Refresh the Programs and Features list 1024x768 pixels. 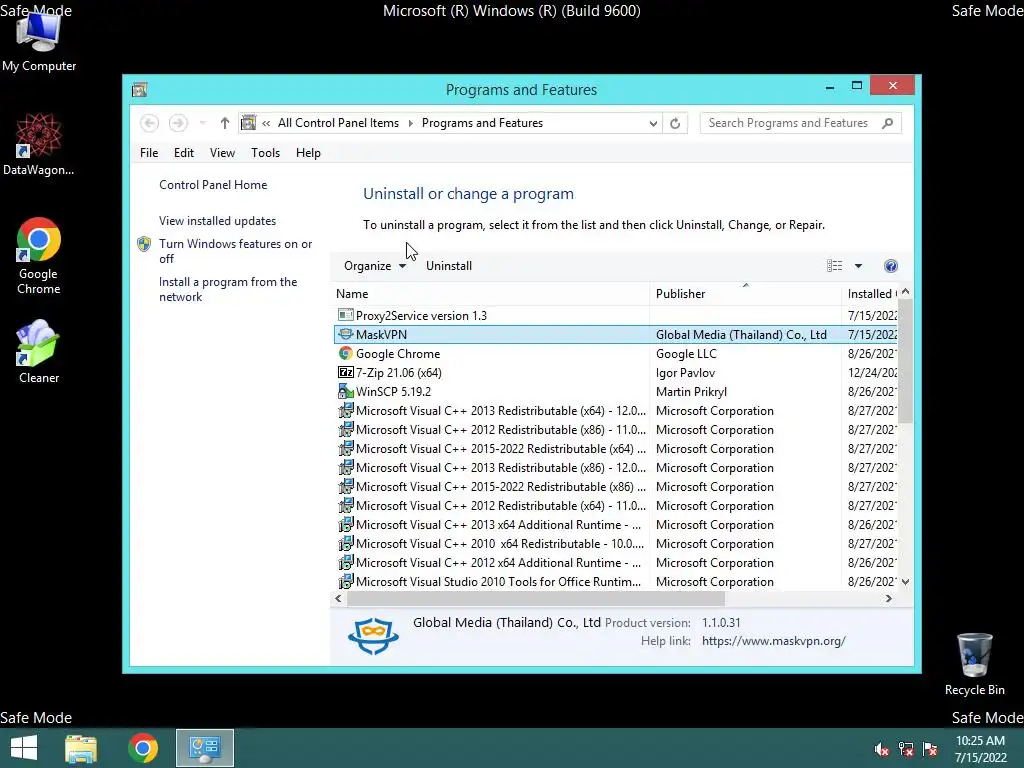[675, 123]
